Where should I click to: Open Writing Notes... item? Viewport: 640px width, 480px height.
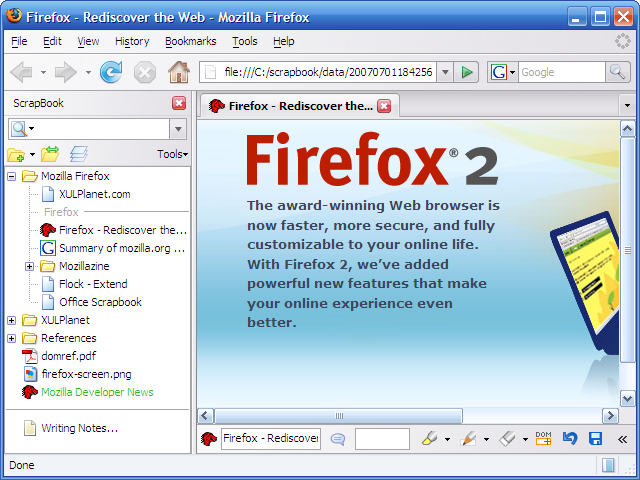71,428
